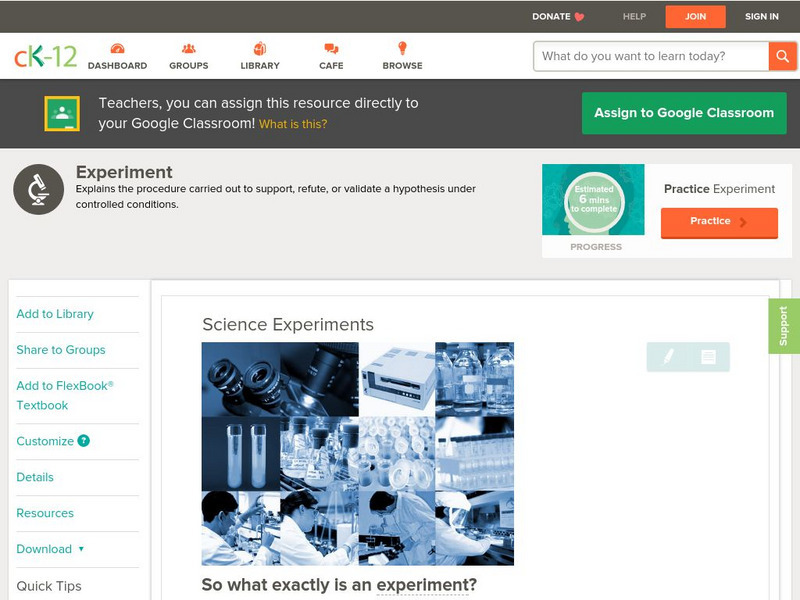Click Add to Library link
Screen dimensions: 800x600
(x=55, y=314)
